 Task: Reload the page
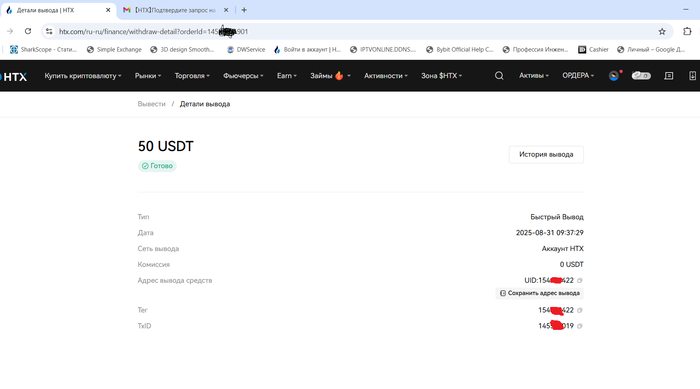click(28, 31)
